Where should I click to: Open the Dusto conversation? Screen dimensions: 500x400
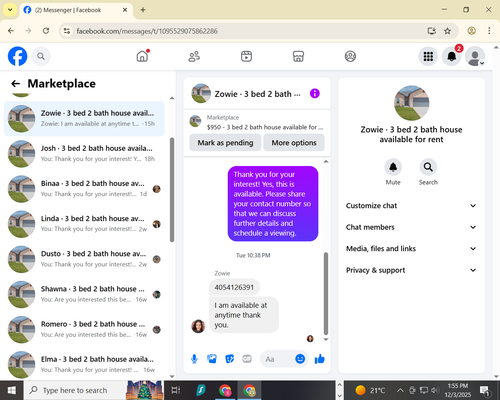[84, 259]
